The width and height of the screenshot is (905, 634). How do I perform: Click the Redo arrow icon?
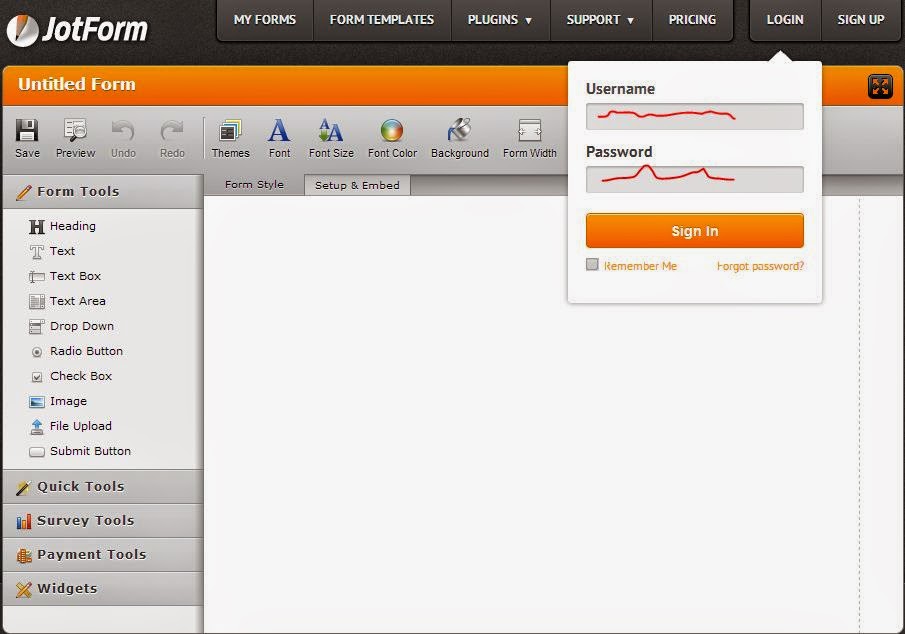[171, 131]
